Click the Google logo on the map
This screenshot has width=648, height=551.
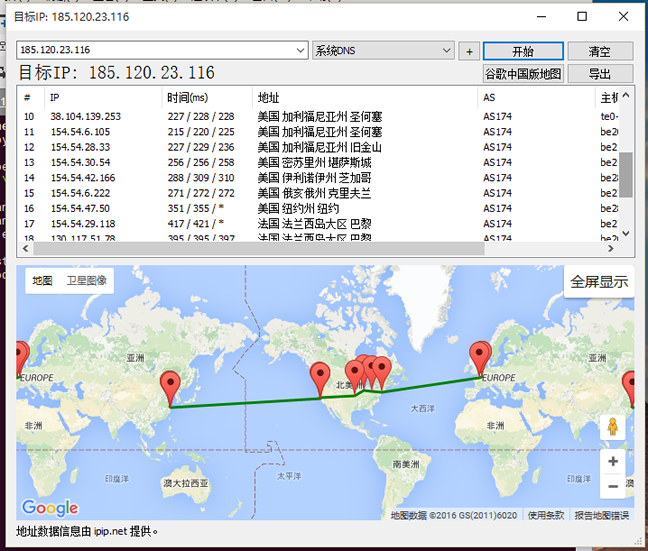pos(50,508)
